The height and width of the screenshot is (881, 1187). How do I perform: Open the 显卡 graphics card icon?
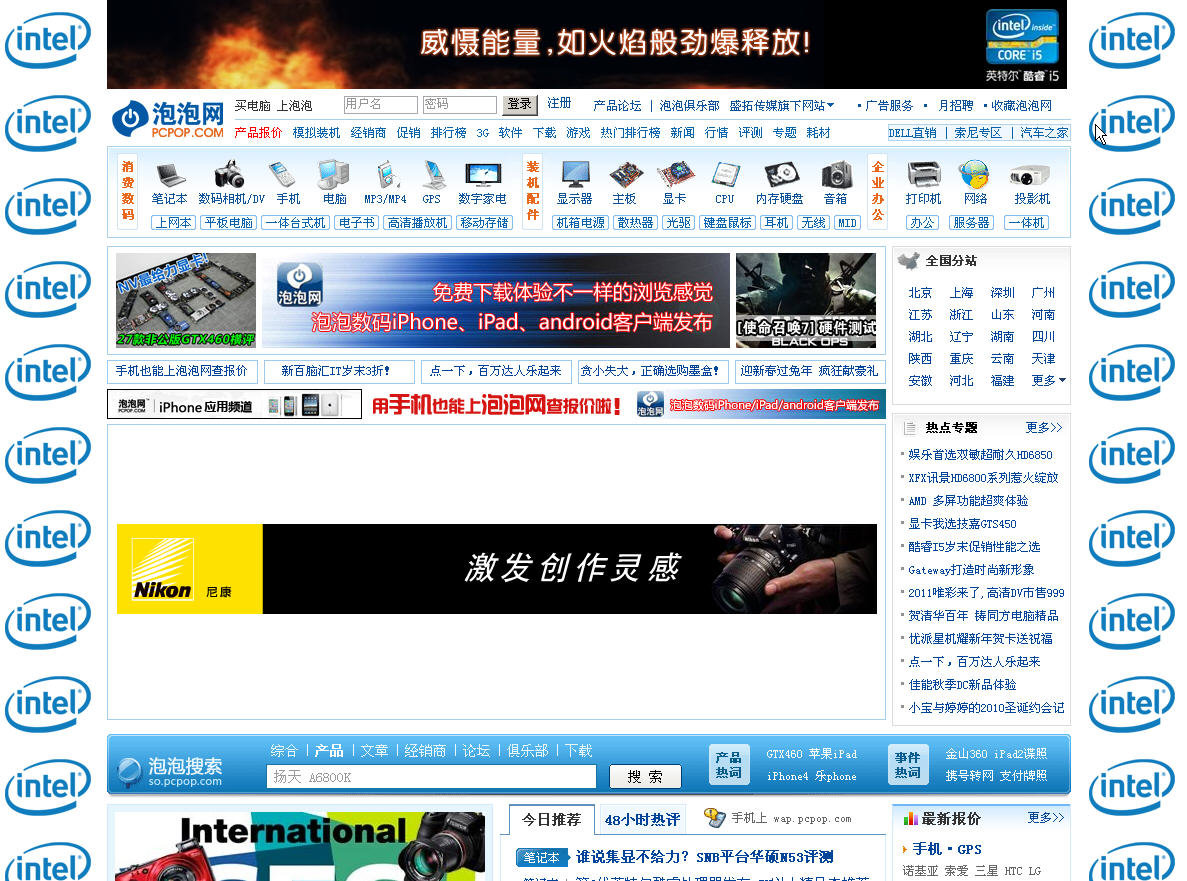(675, 175)
